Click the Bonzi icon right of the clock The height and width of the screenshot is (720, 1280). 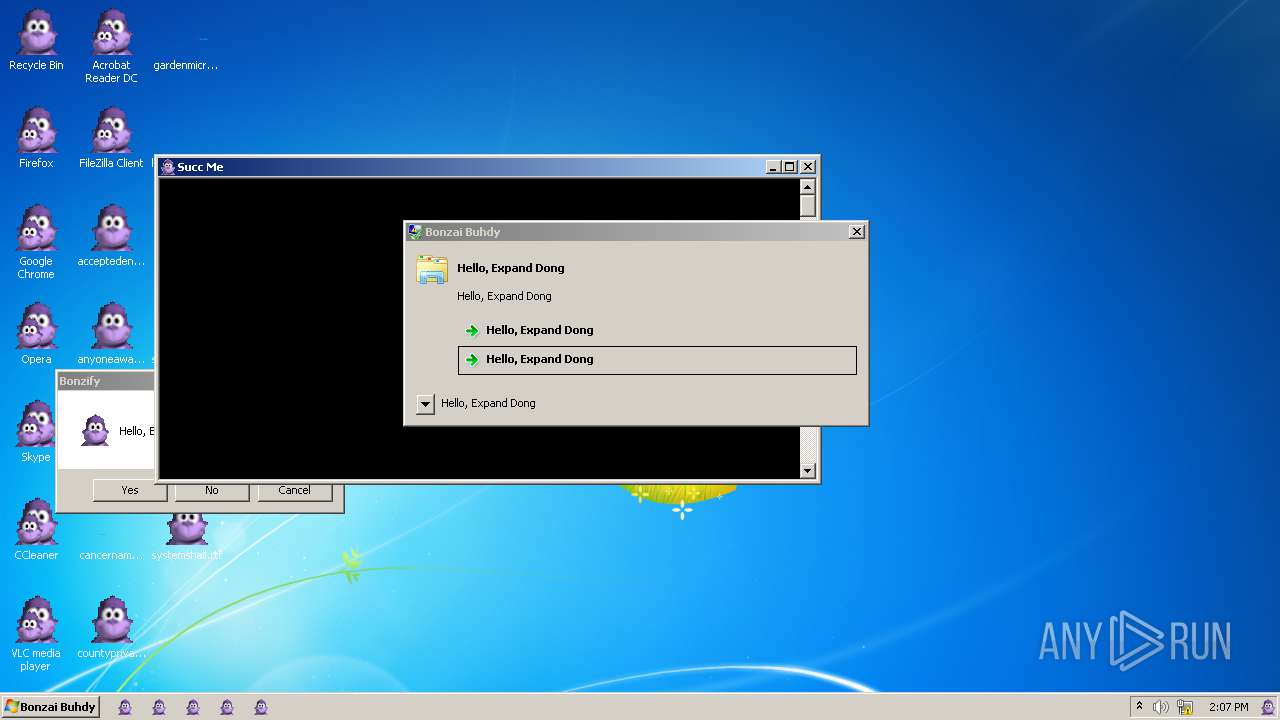tap(1268, 707)
